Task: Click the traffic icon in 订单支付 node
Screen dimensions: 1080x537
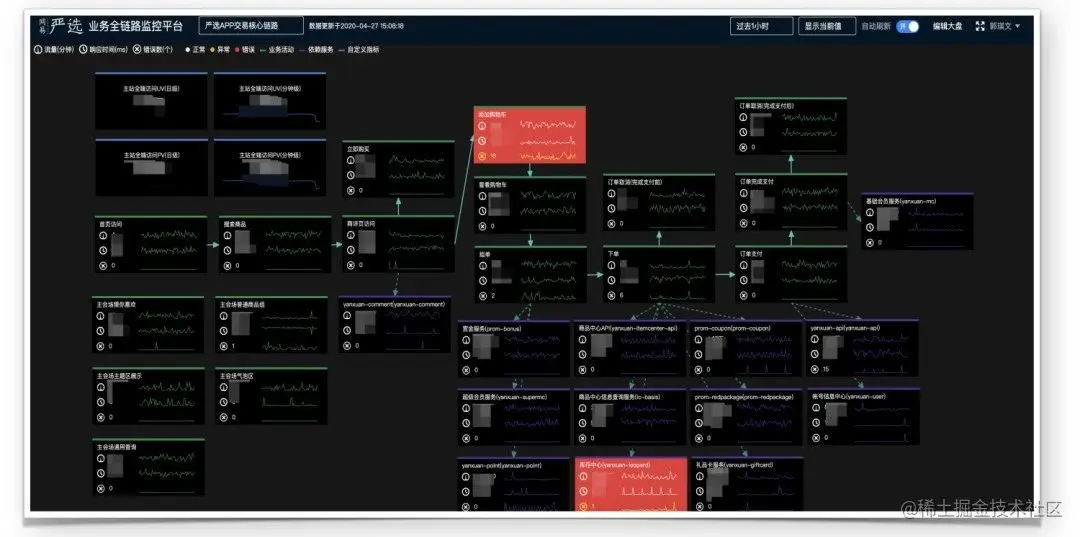Action: click(x=742, y=265)
